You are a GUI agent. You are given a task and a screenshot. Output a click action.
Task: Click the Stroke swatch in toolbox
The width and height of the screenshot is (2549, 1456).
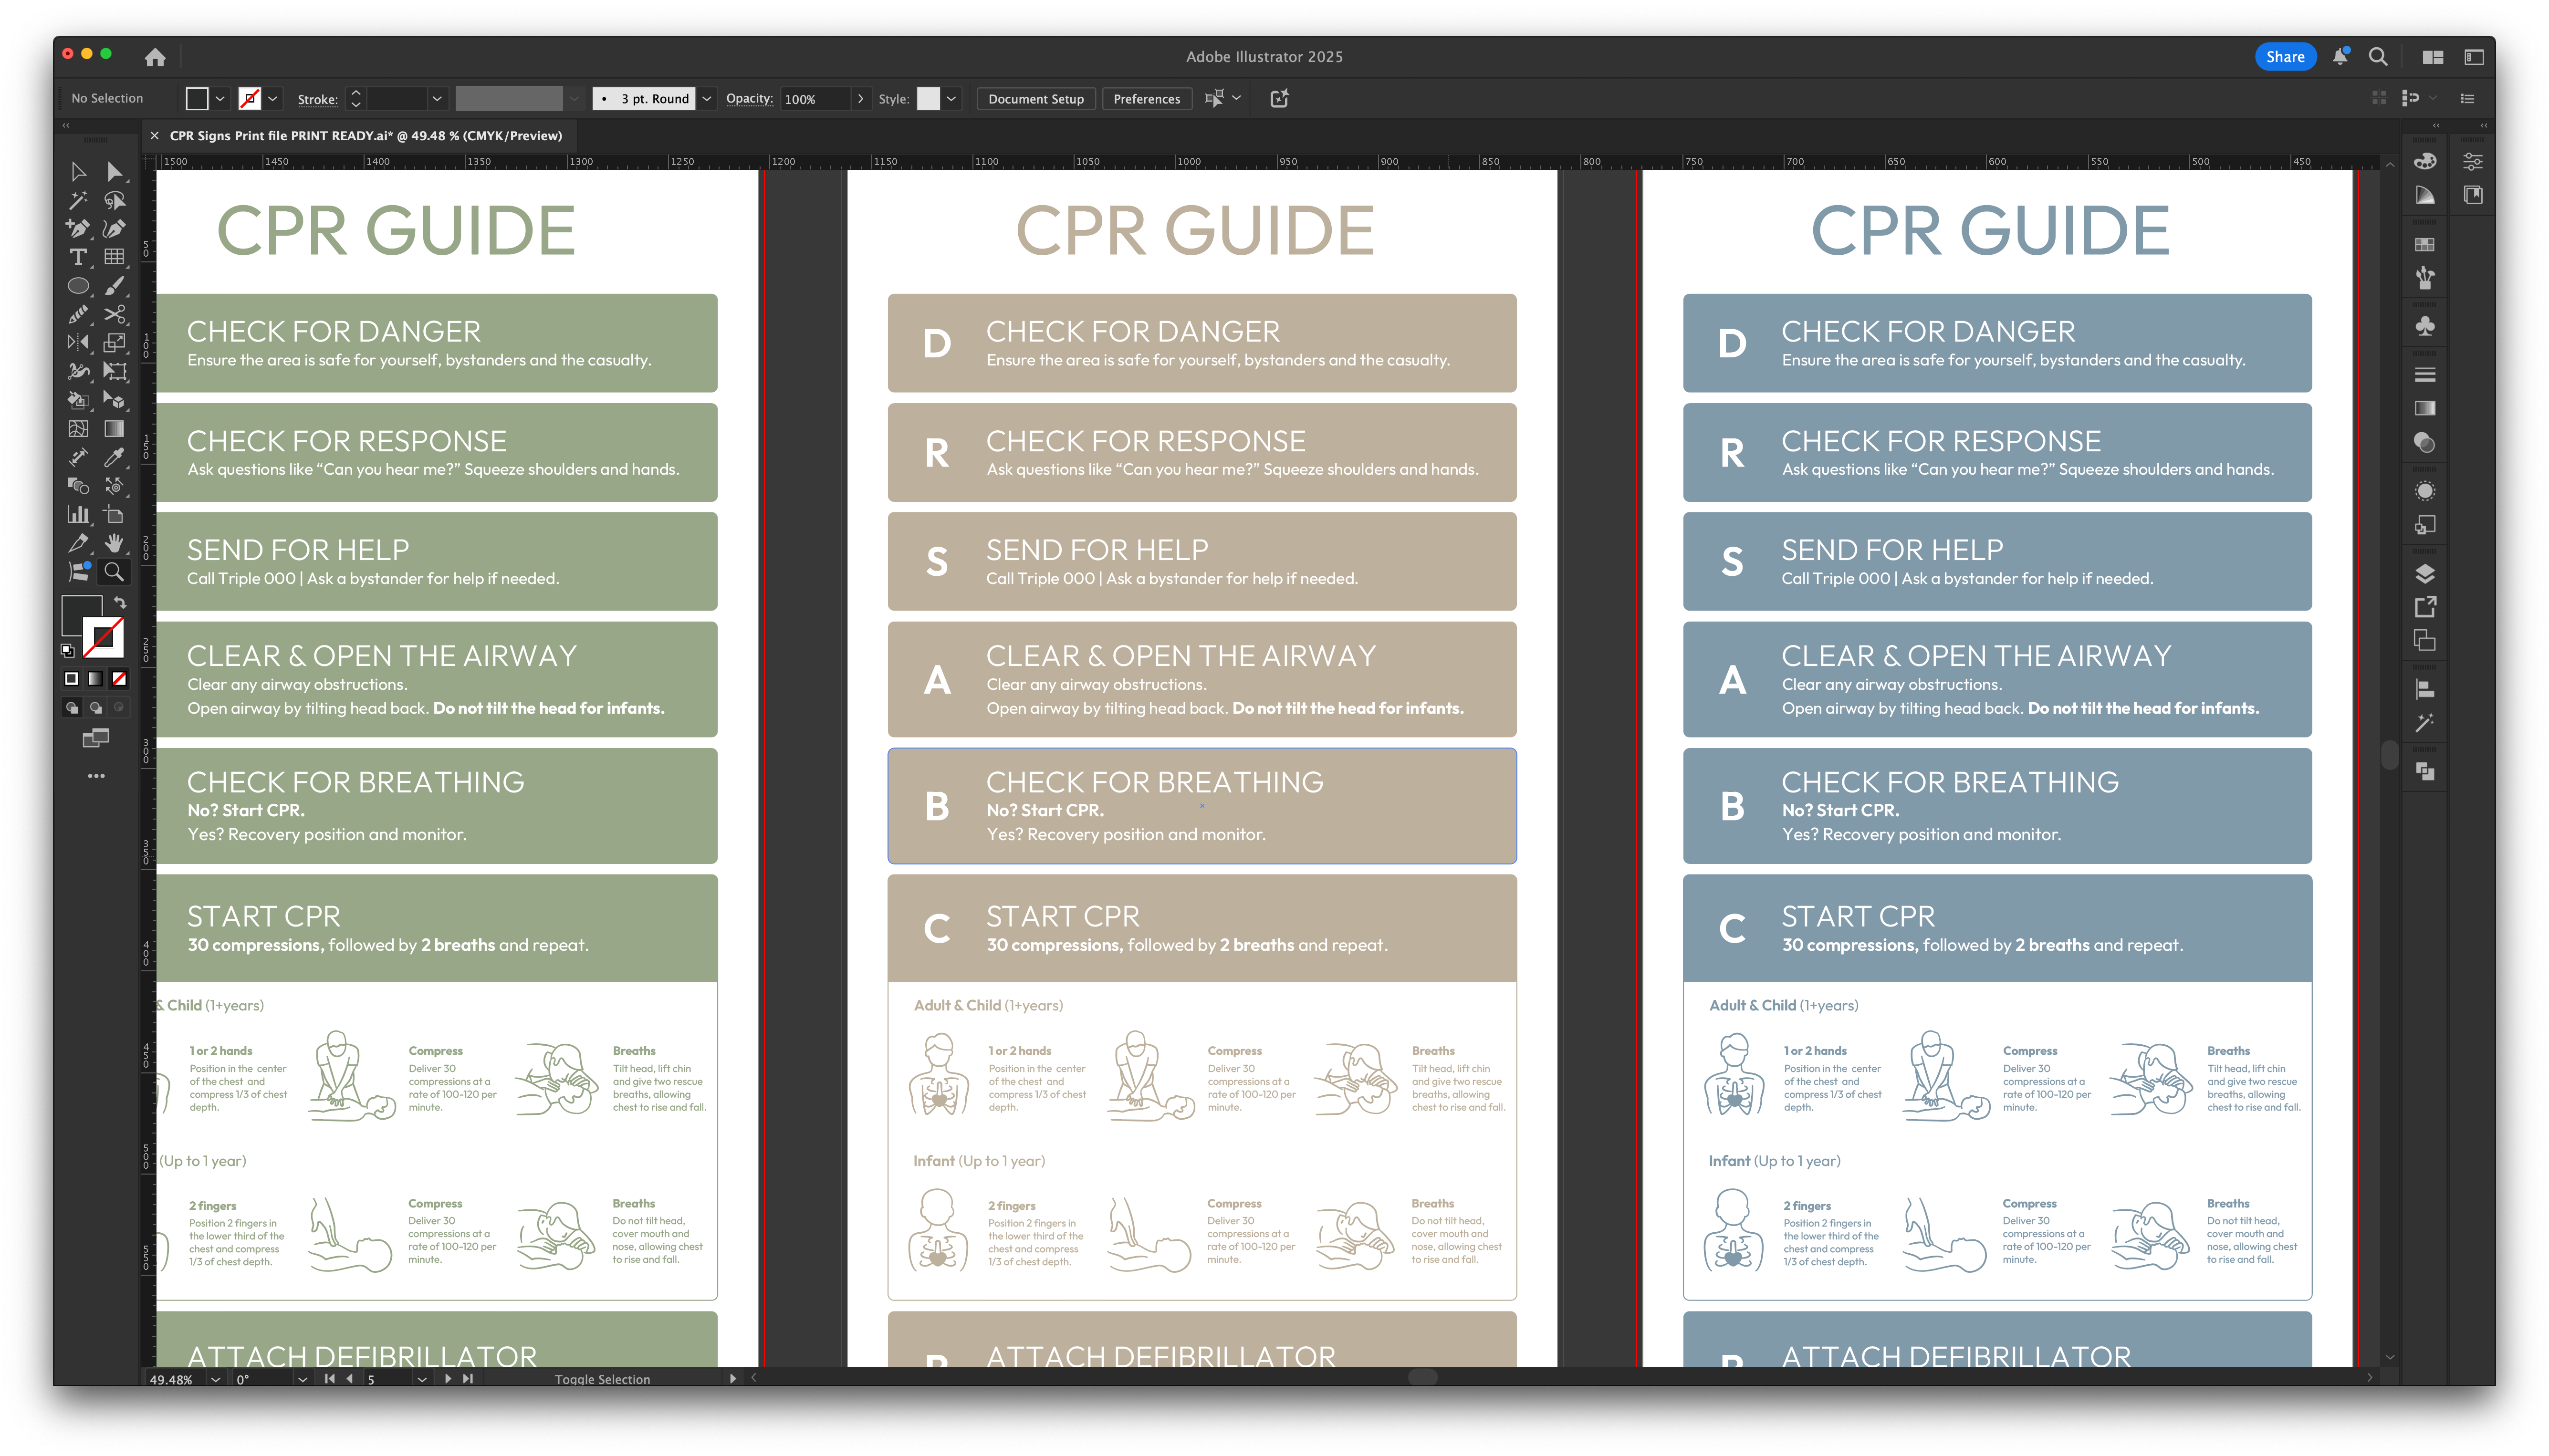103,638
